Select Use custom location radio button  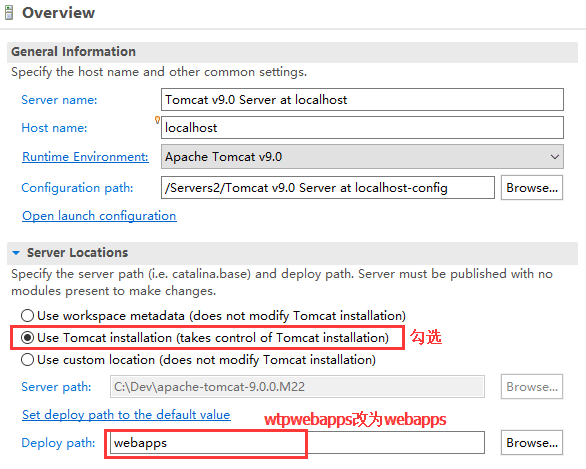(x=27, y=360)
